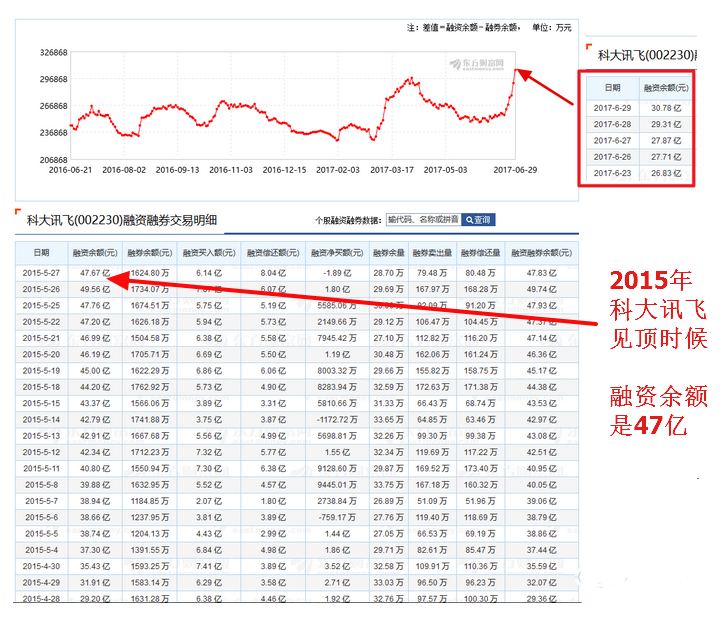Select the 29.31亿 value in the side table
This screenshot has height=618, width=728.
tap(666, 124)
